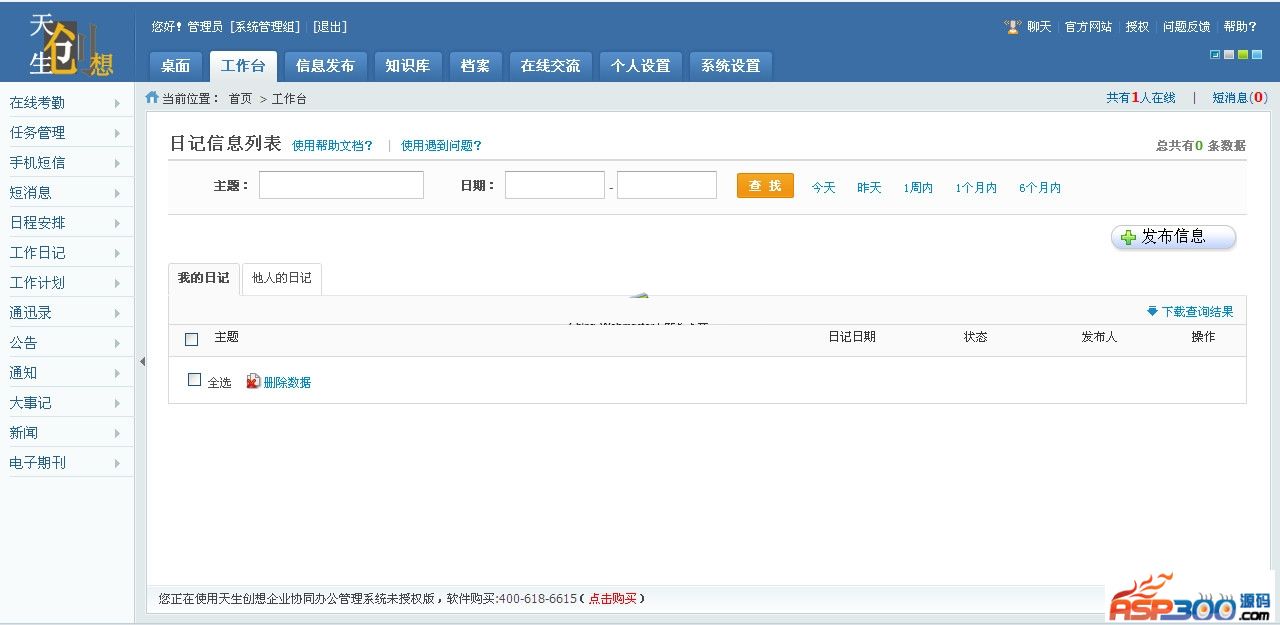The image size is (1280, 625).
Task: Select the green theme color swatch
Action: 1243,55
